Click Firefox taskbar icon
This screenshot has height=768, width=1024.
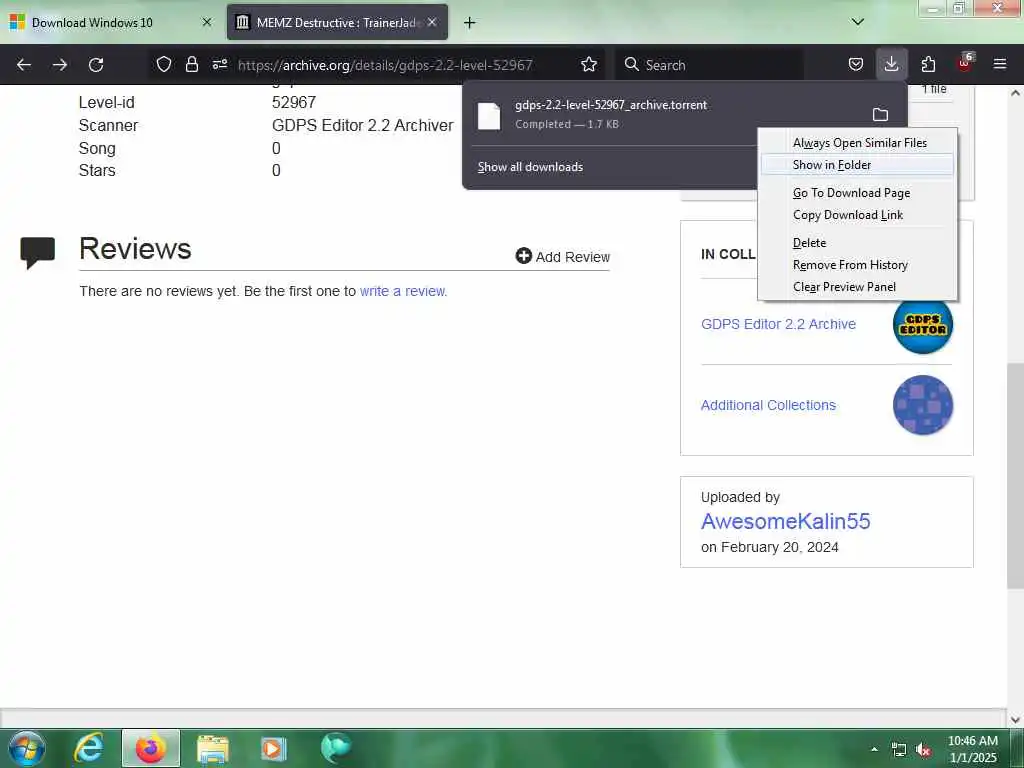[x=151, y=748]
